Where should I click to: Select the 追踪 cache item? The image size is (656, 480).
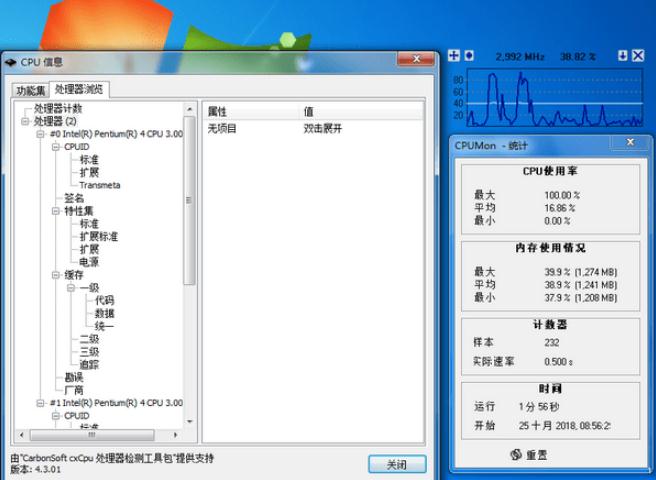(x=89, y=364)
